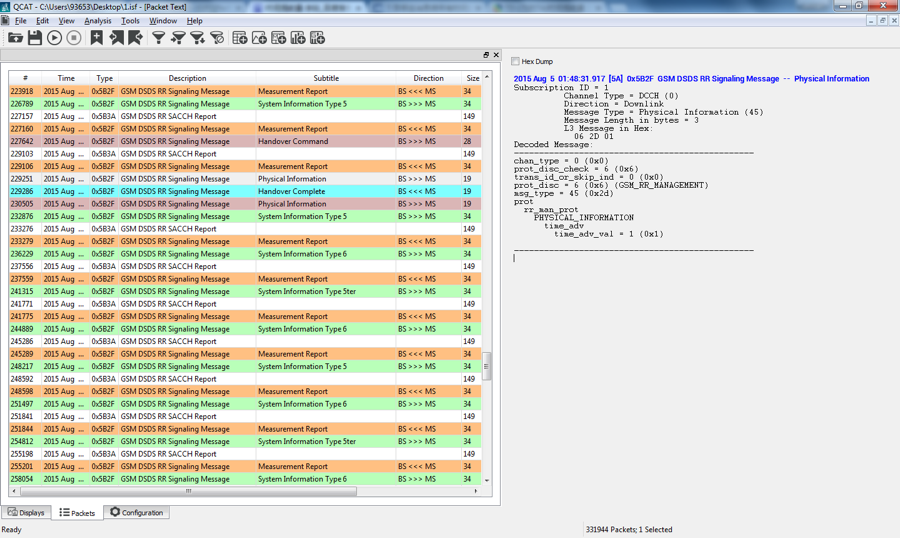Image resolution: width=900 pixels, height=538 pixels.
Task: Sort by the Type column header
Action: click(104, 78)
